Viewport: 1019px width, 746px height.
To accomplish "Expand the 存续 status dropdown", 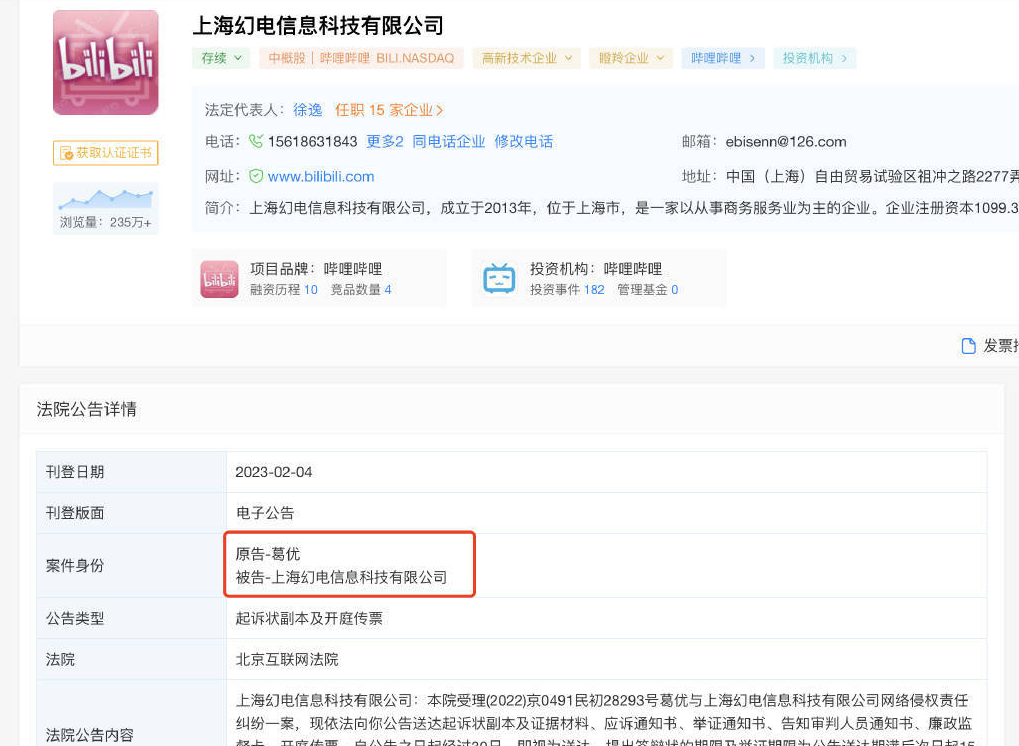I will point(220,58).
